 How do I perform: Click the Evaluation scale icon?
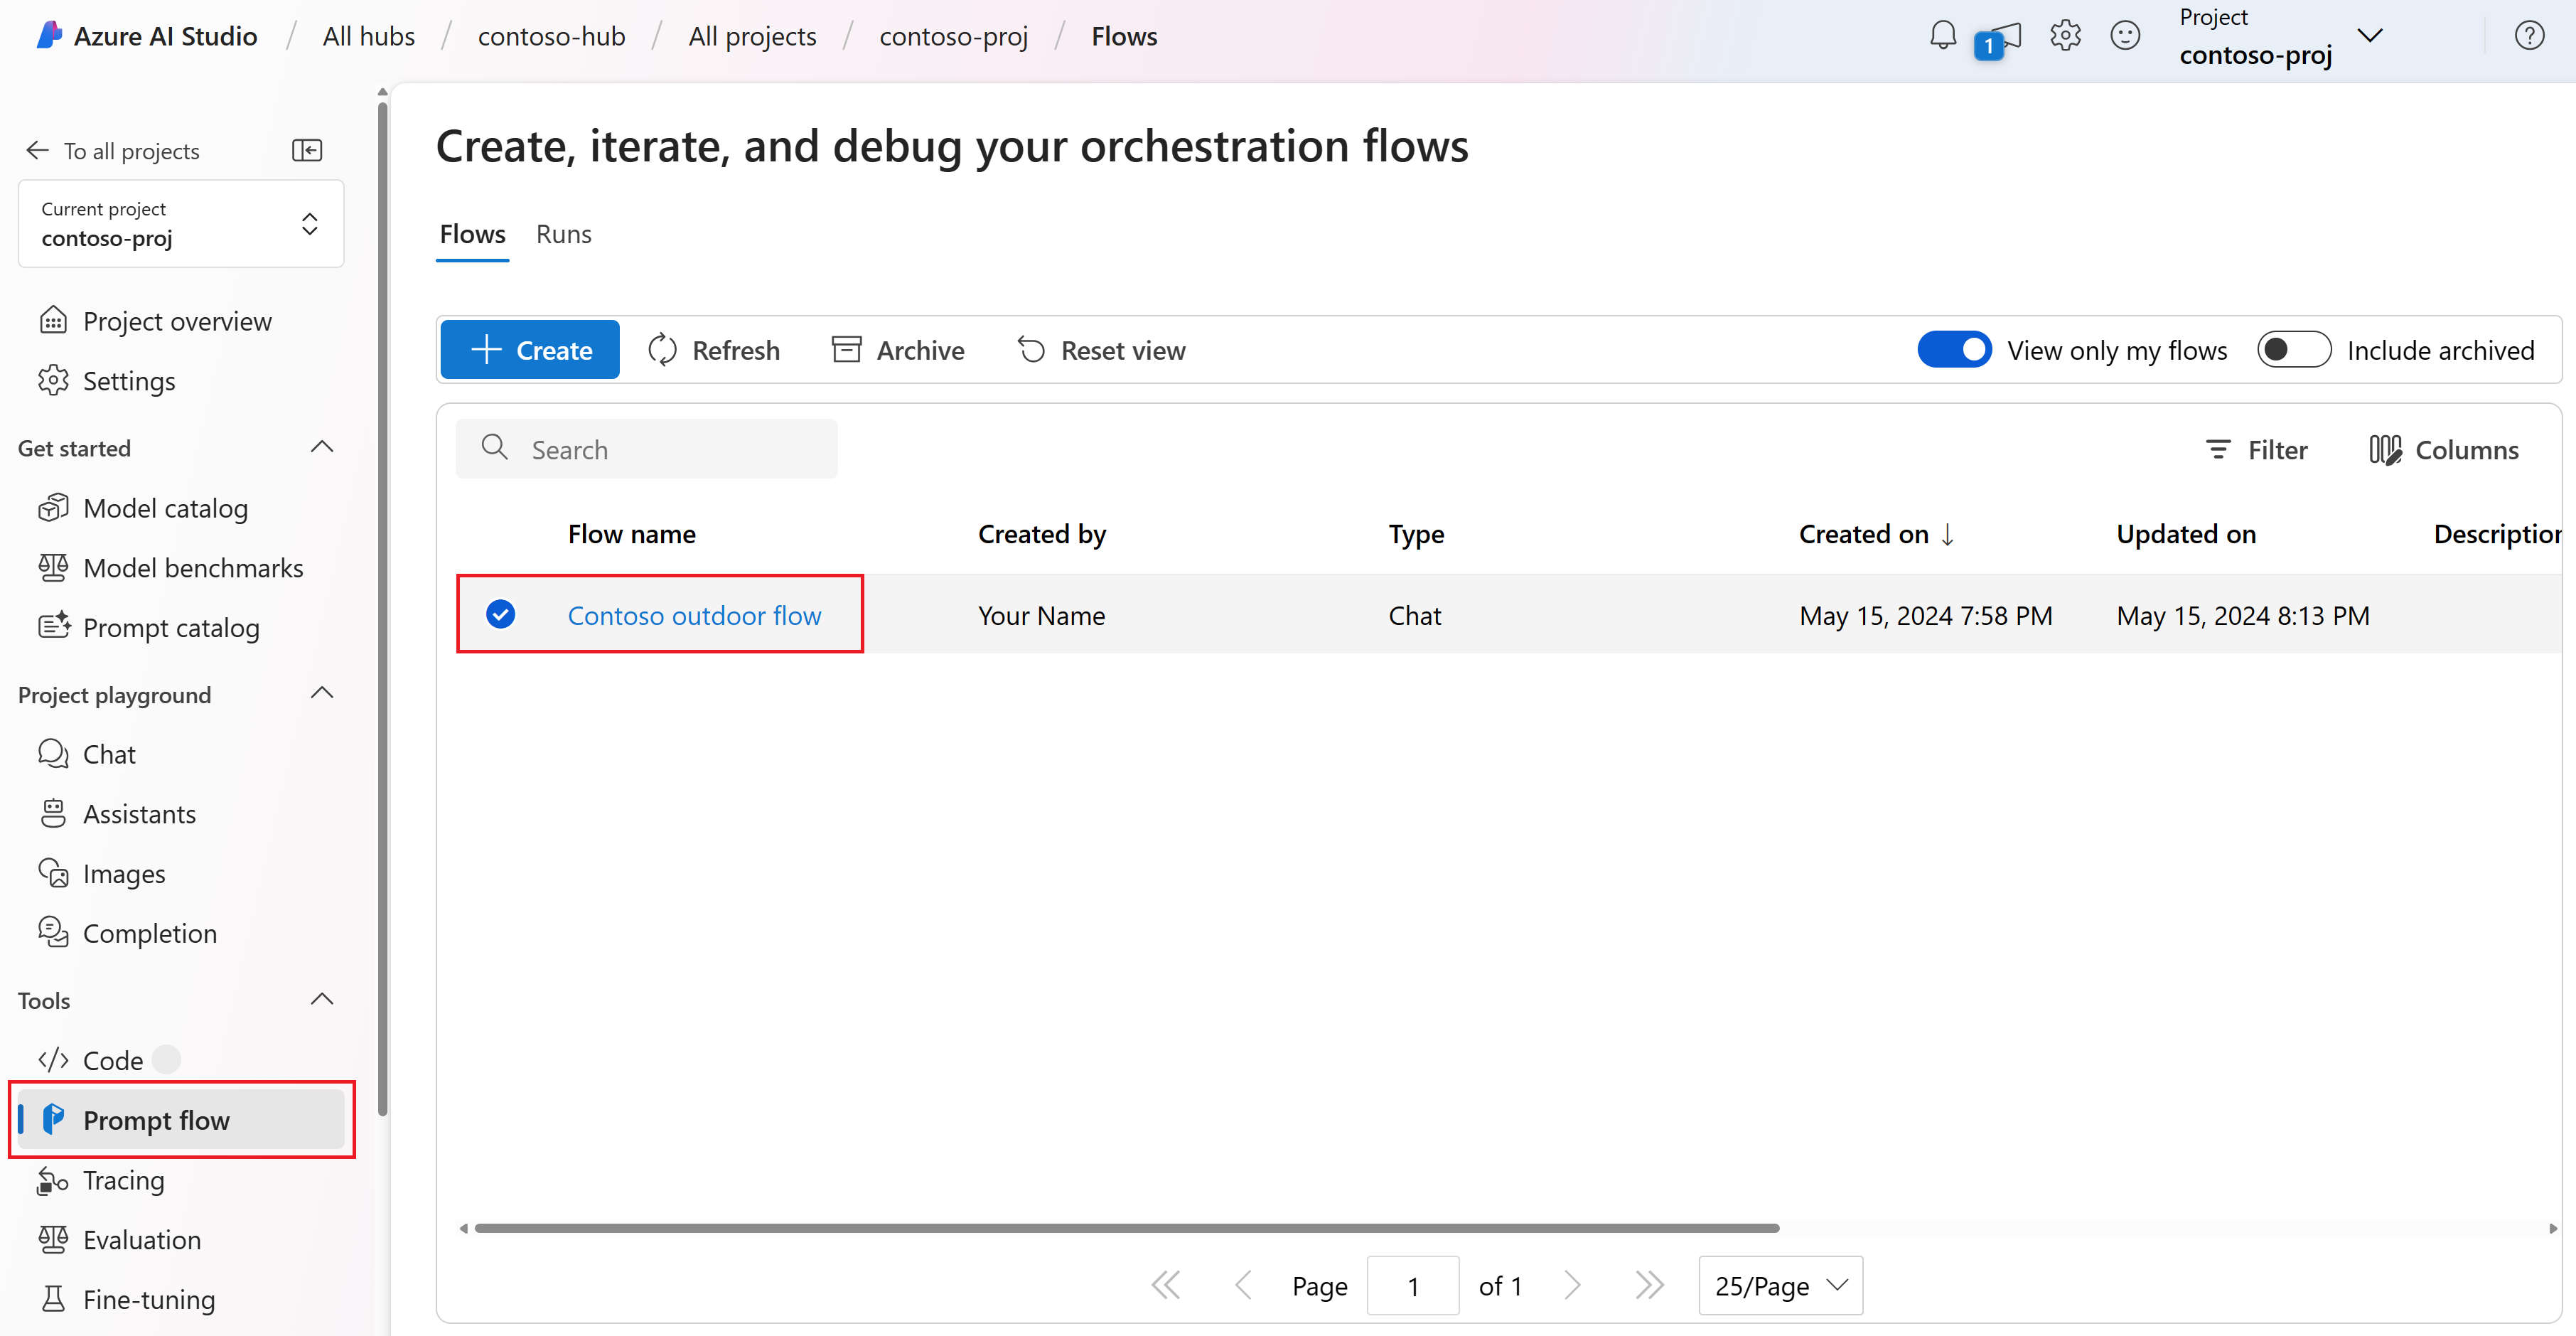click(53, 1240)
